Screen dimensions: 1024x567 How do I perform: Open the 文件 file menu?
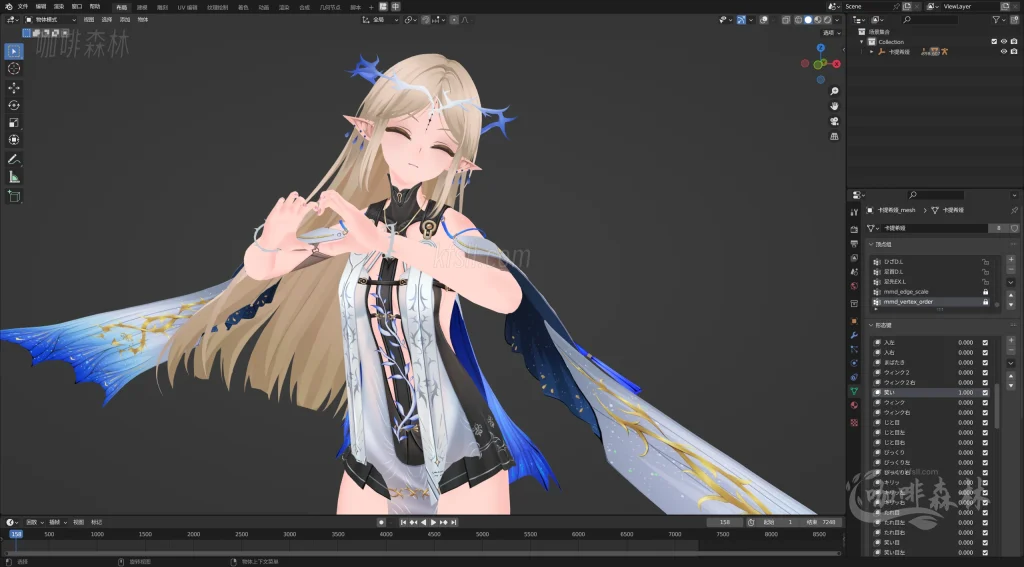click(23, 7)
